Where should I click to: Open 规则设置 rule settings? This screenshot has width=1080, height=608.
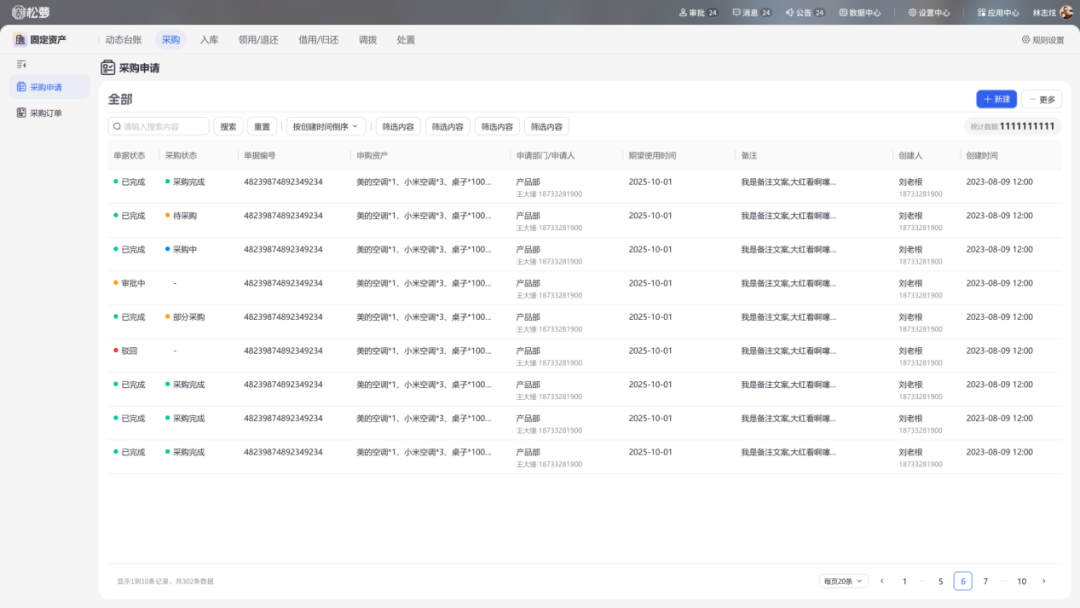pyautogui.click(x=1042, y=40)
